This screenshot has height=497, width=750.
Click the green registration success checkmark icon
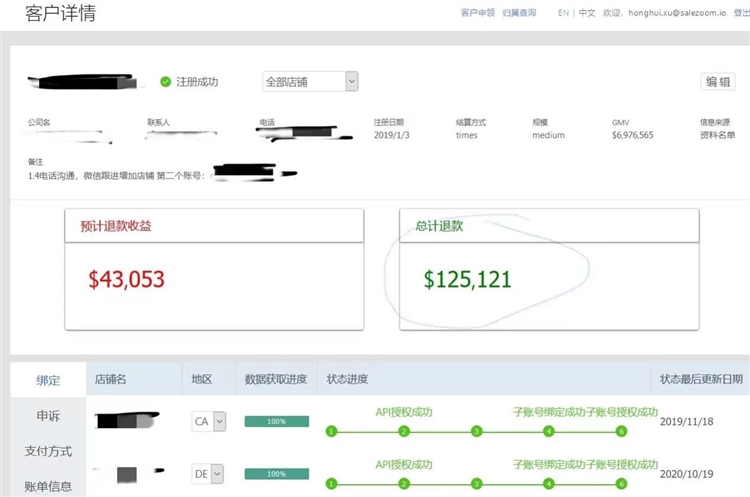(x=165, y=82)
